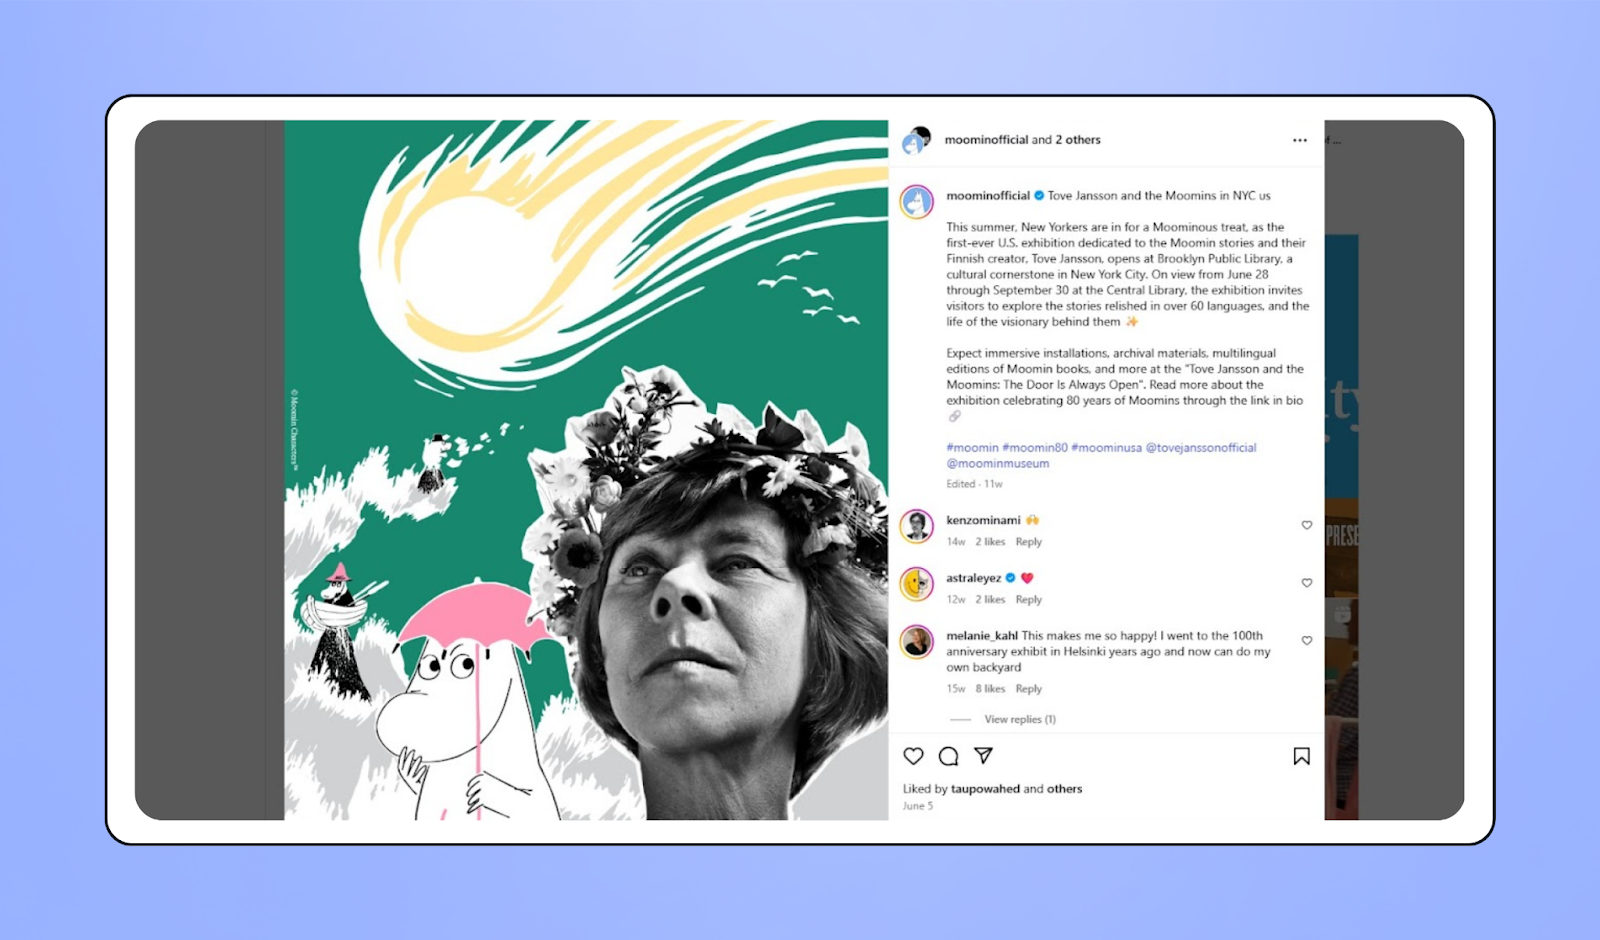
Task: Save the post with the bookmark icon
Action: click(1301, 756)
